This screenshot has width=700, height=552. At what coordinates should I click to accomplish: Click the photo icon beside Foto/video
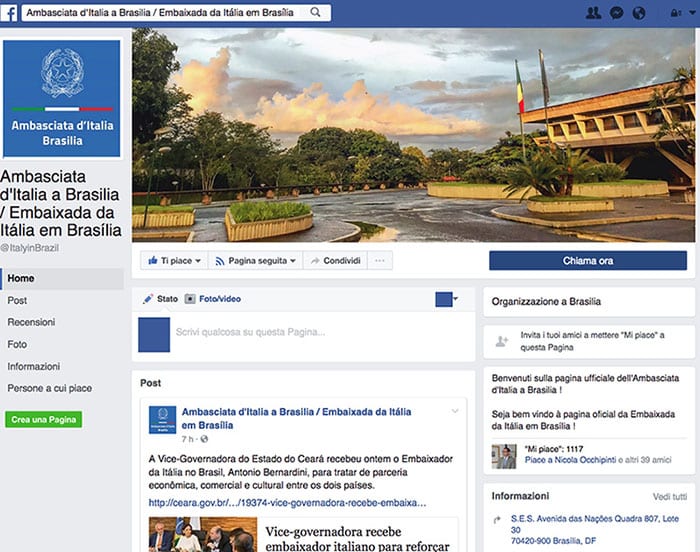coord(190,299)
